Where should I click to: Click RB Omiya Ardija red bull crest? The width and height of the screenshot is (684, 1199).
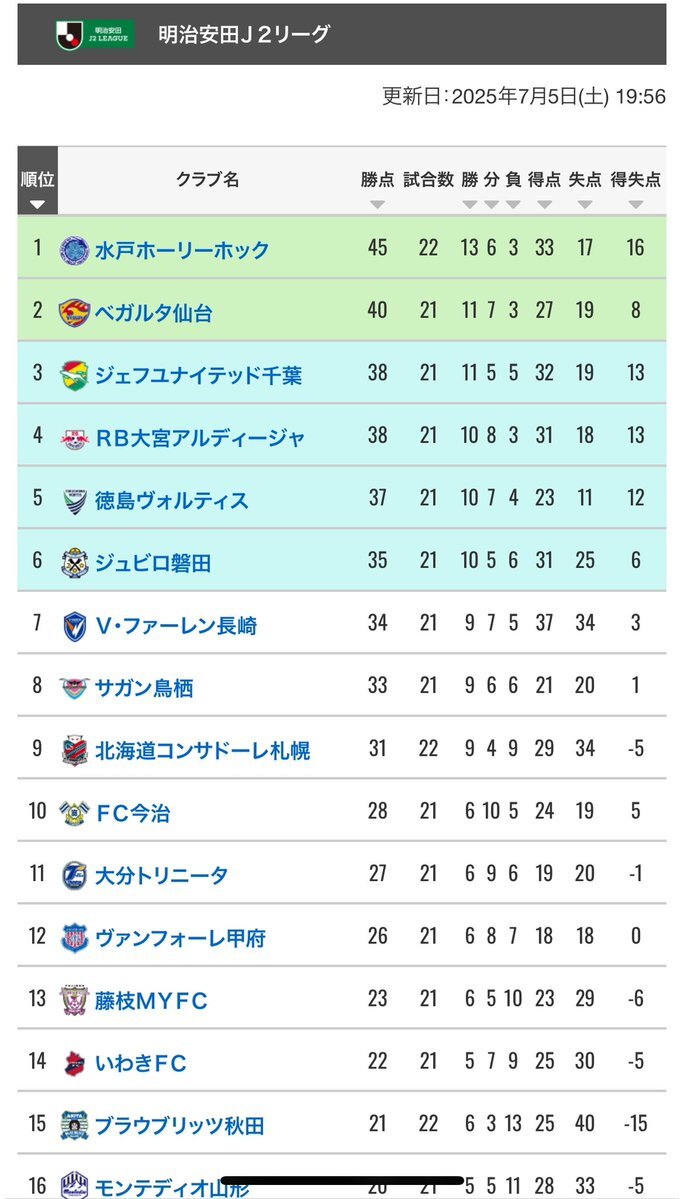coord(75,438)
